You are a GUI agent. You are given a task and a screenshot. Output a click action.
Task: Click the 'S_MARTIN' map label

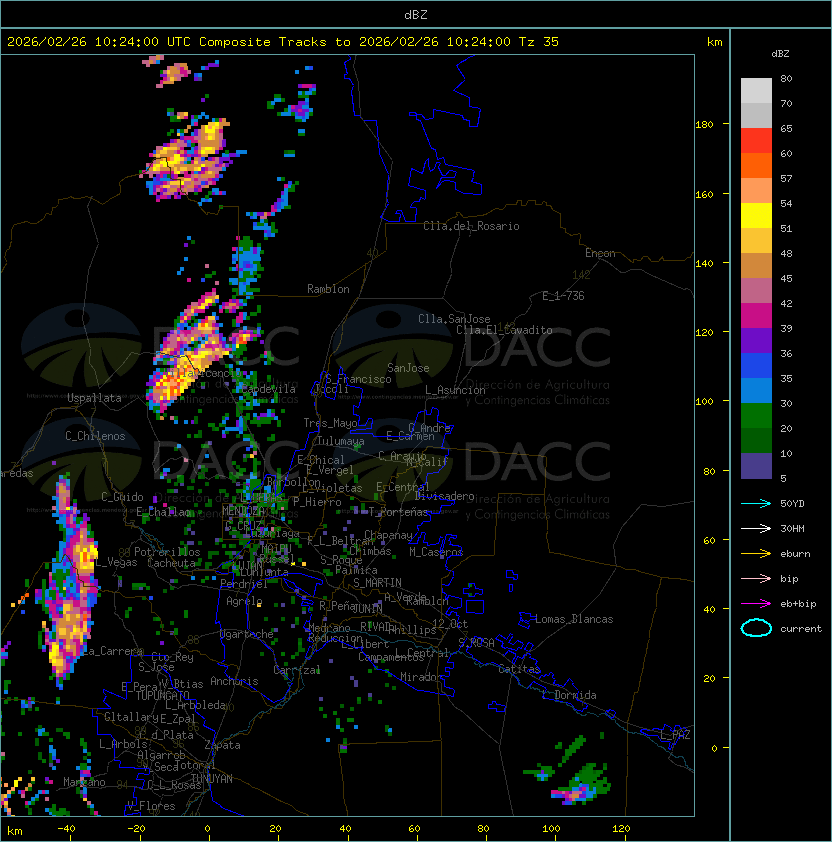point(377,583)
